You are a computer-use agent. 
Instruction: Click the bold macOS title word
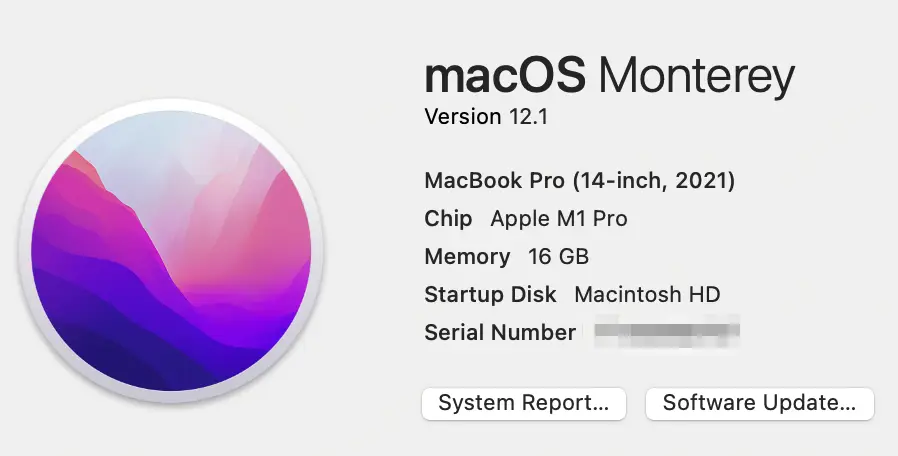505,75
